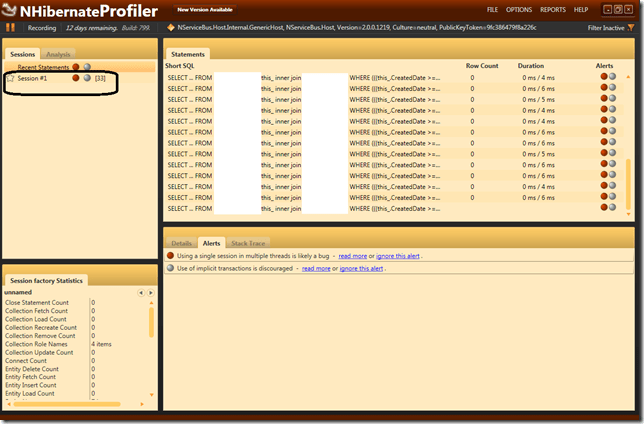Open the REPORTS menu
Screen dimensions: 644x424
pos(553,9)
